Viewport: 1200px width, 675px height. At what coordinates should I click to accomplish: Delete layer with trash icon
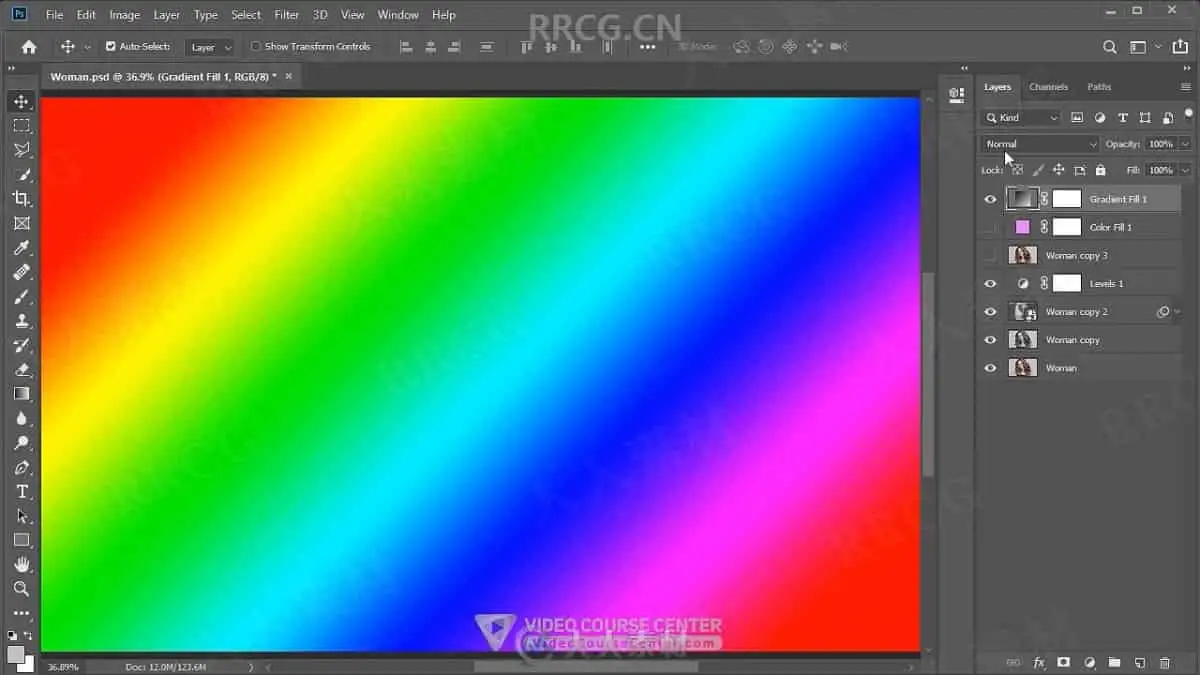coord(1164,662)
